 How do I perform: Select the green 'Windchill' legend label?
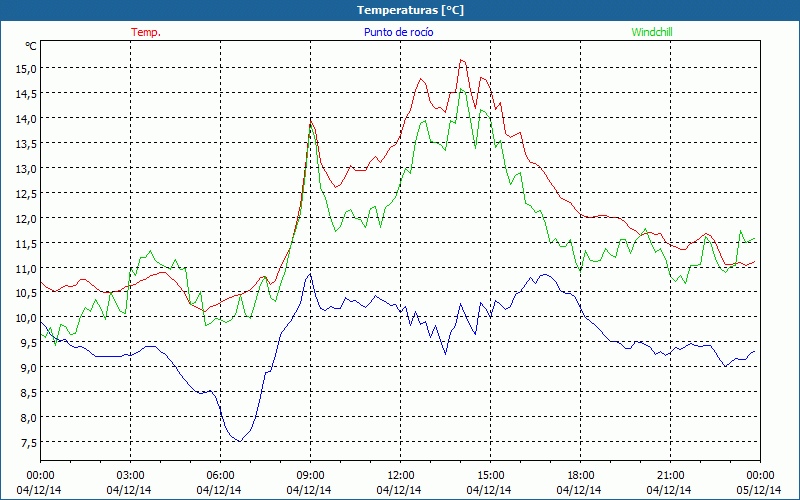coord(652,32)
